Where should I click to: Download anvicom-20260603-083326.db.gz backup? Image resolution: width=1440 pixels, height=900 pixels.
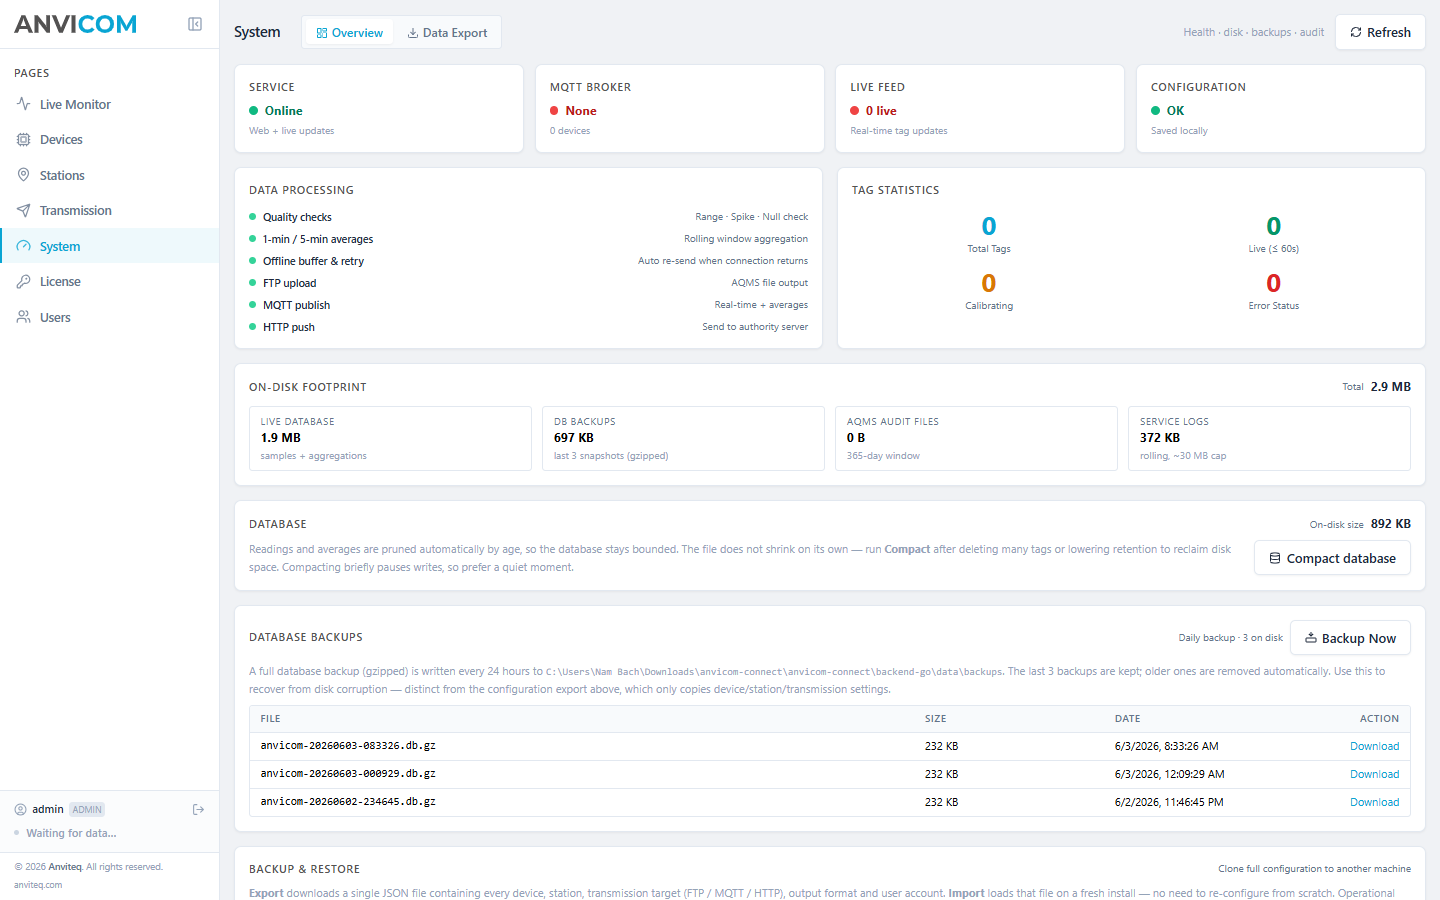[1374, 746]
